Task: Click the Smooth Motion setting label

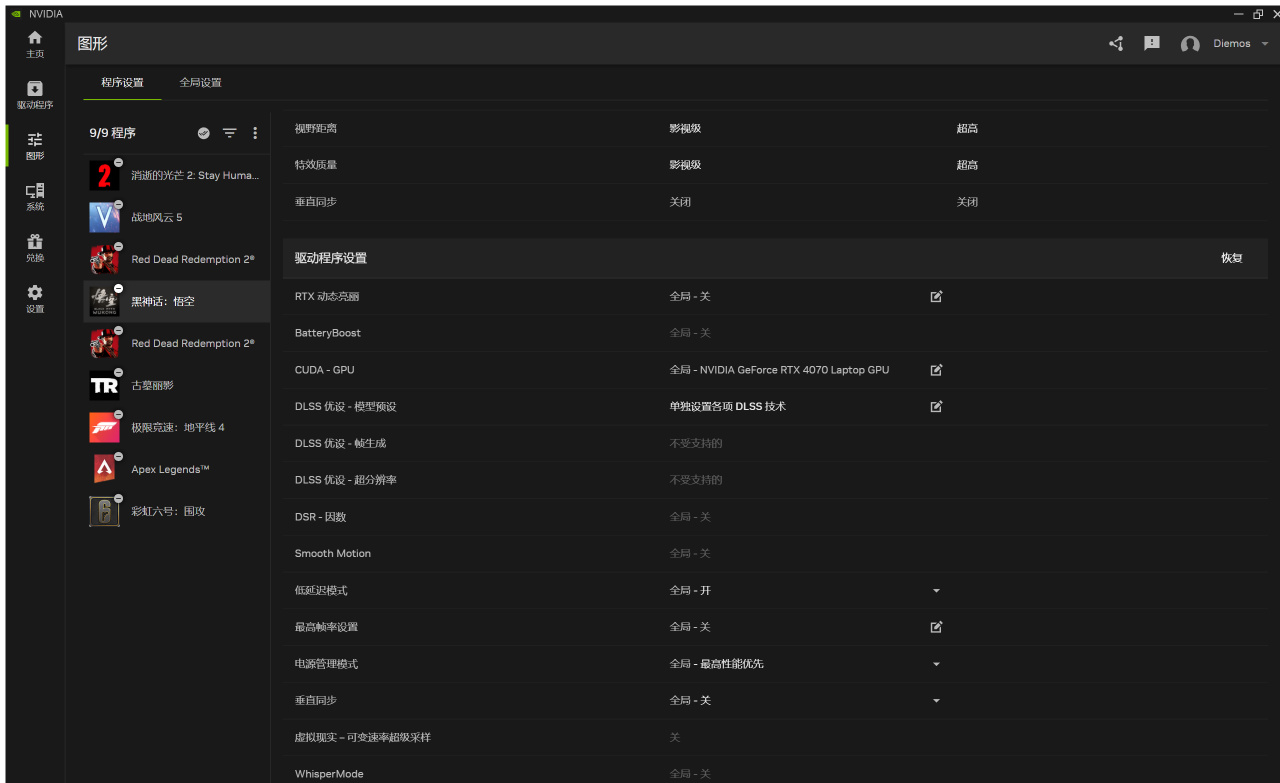Action: tap(333, 554)
